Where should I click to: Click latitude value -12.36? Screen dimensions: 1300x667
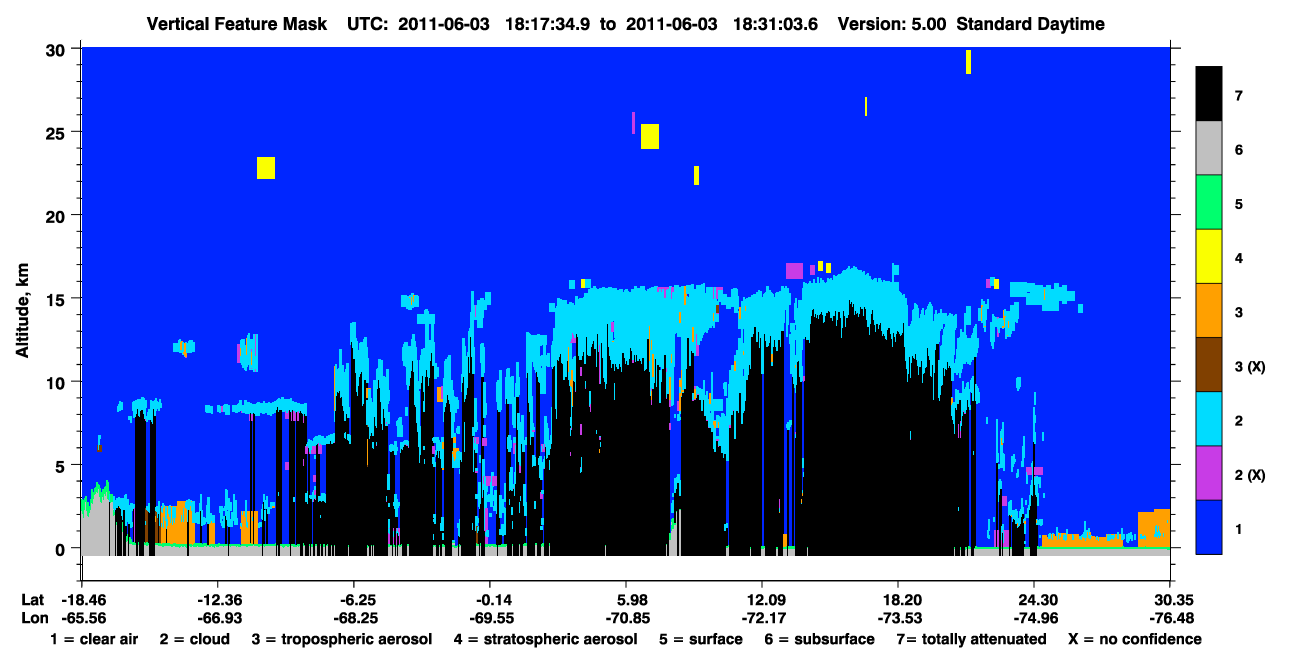(x=218, y=599)
